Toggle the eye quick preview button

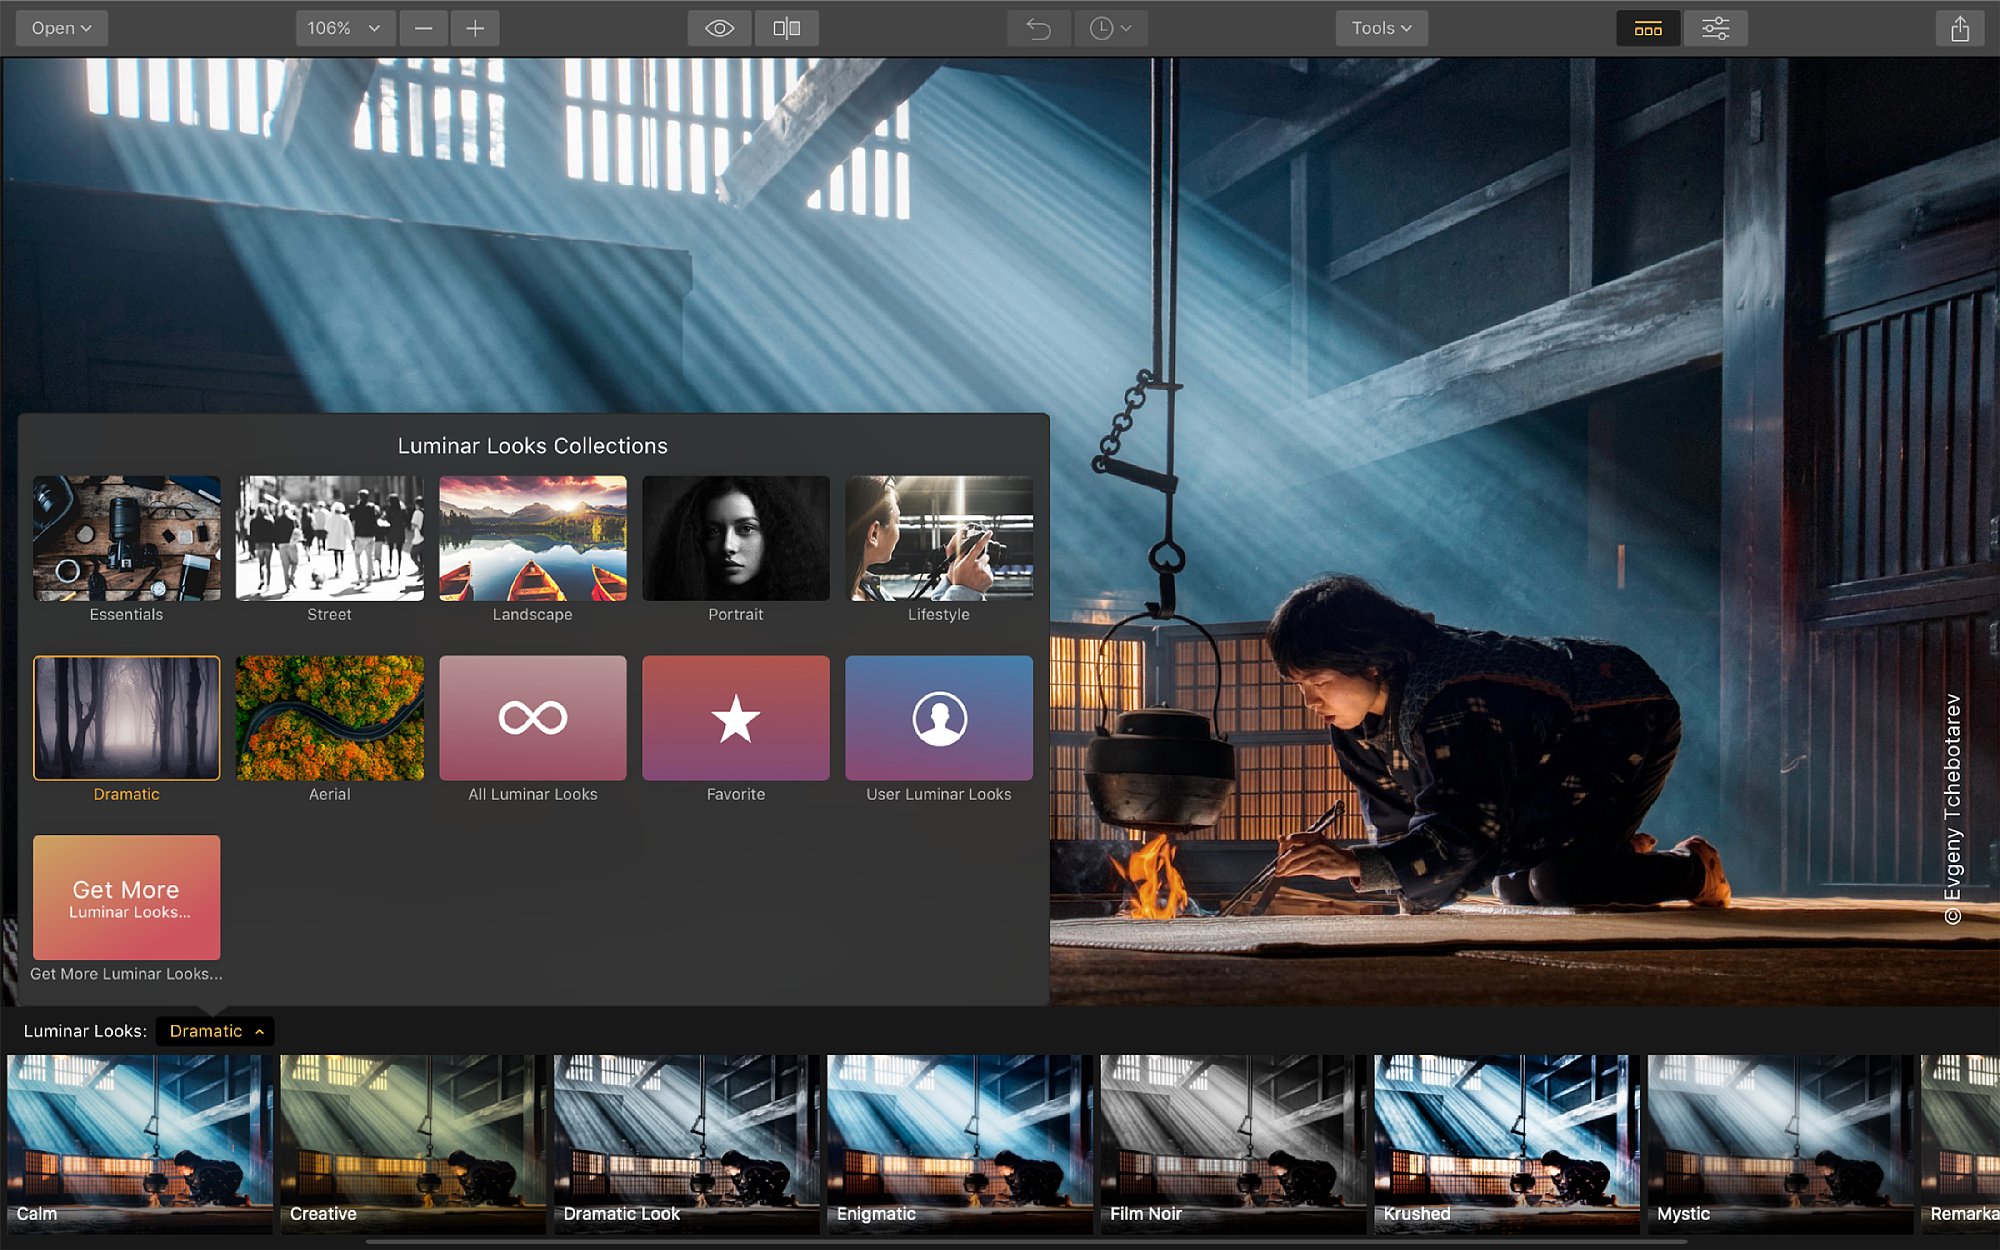tap(719, 28)
